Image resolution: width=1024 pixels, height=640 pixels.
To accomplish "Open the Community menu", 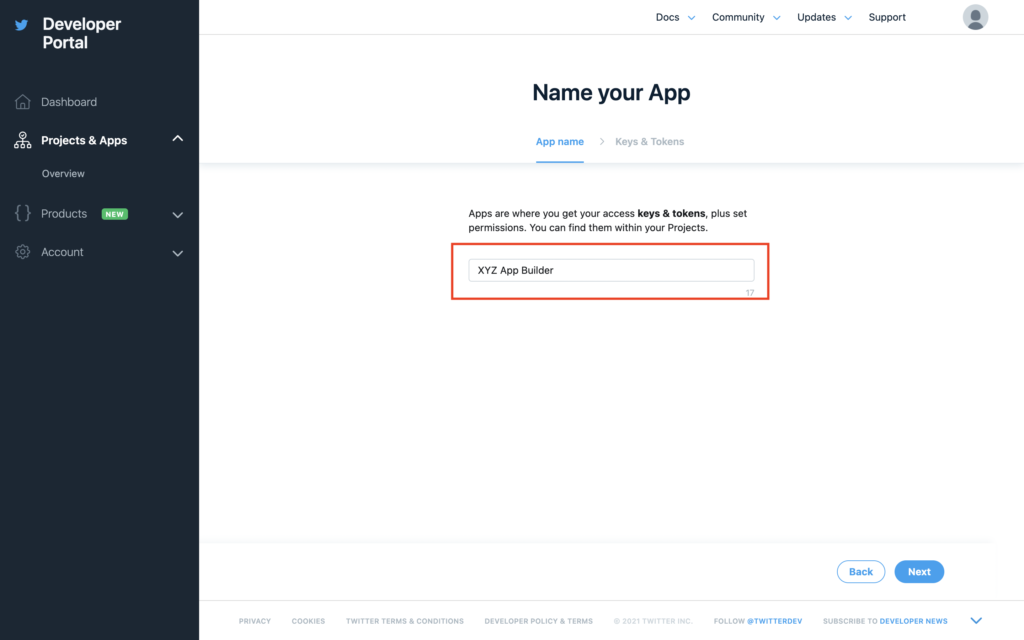I will 738,17.
